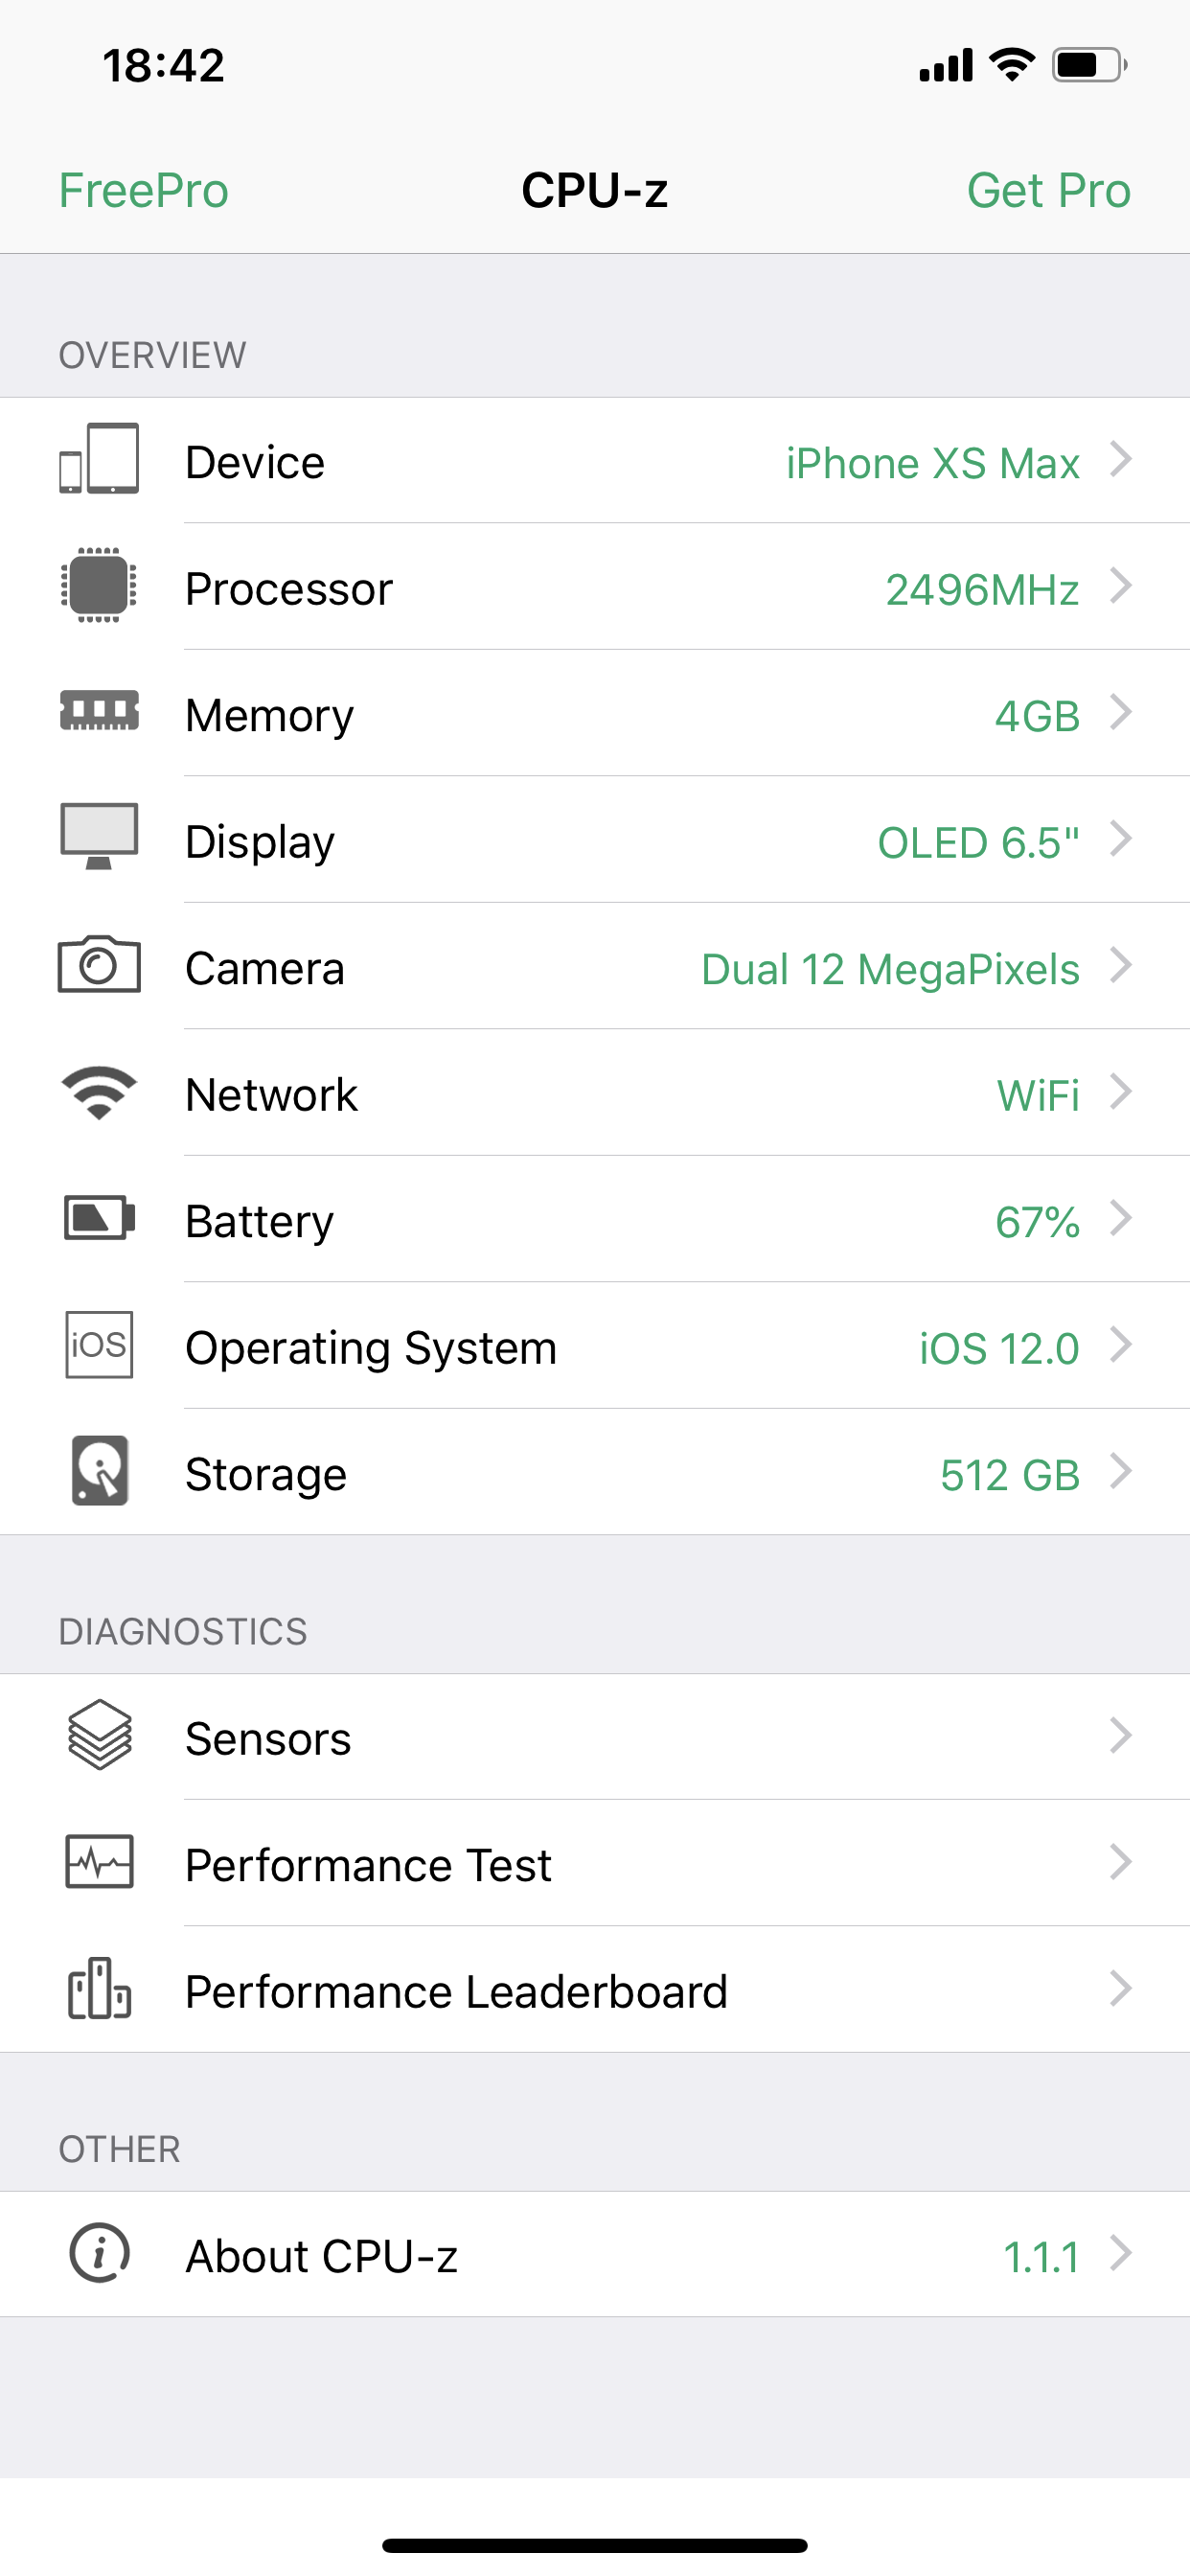Tap the Processor chip icon
The image size is (1190, 2576).
[98, 586]
